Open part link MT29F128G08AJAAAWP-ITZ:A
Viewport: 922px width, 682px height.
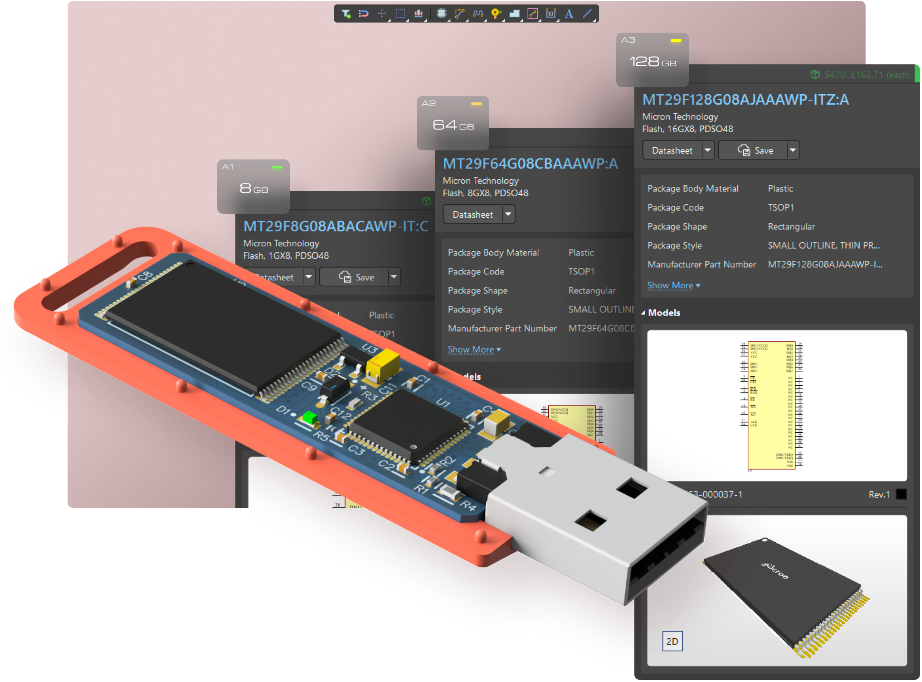[746, 100]
